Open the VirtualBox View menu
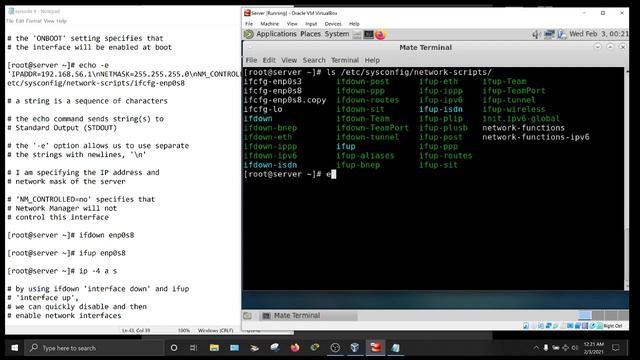This screenshot has height=360, width=640. point(292,24)
